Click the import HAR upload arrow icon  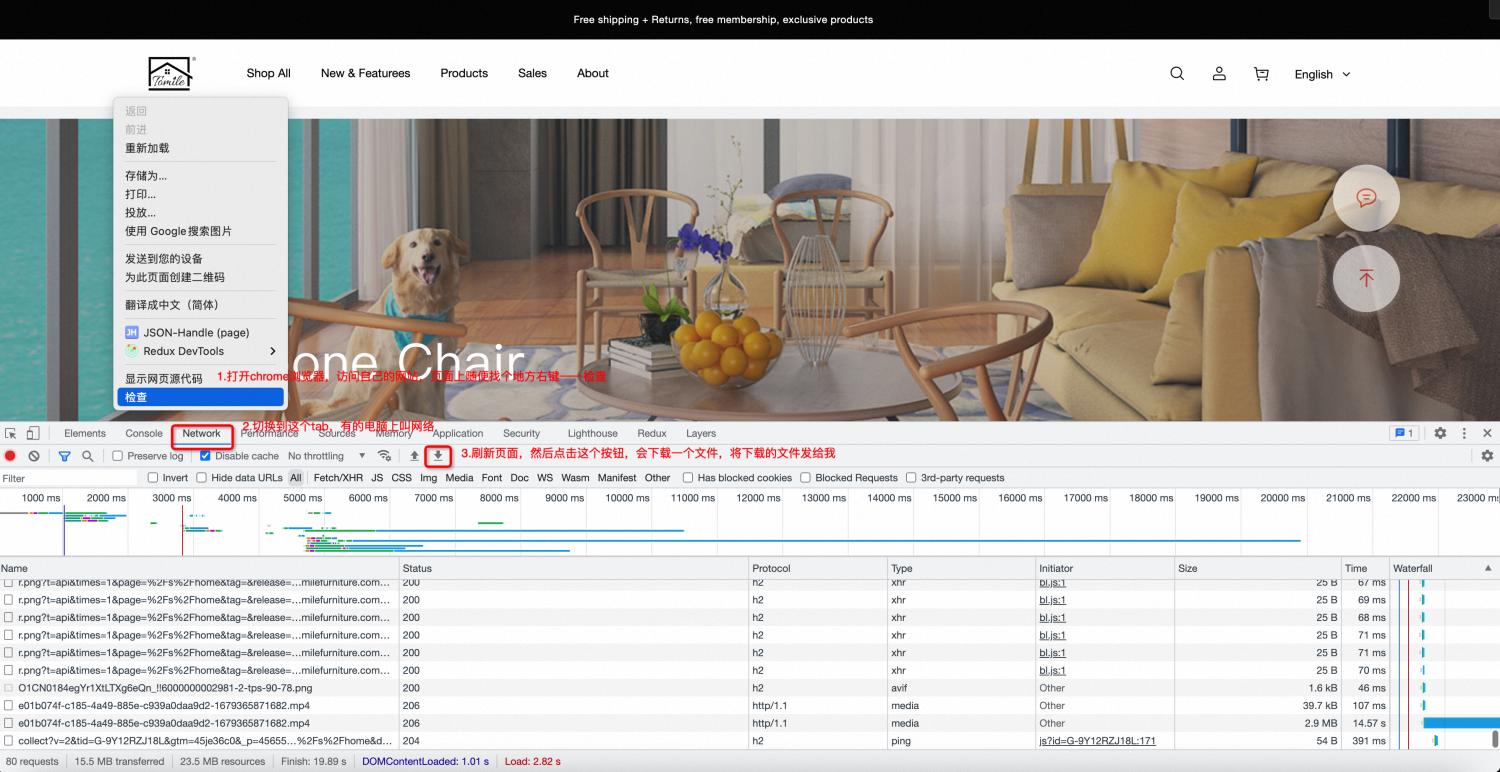415,456
